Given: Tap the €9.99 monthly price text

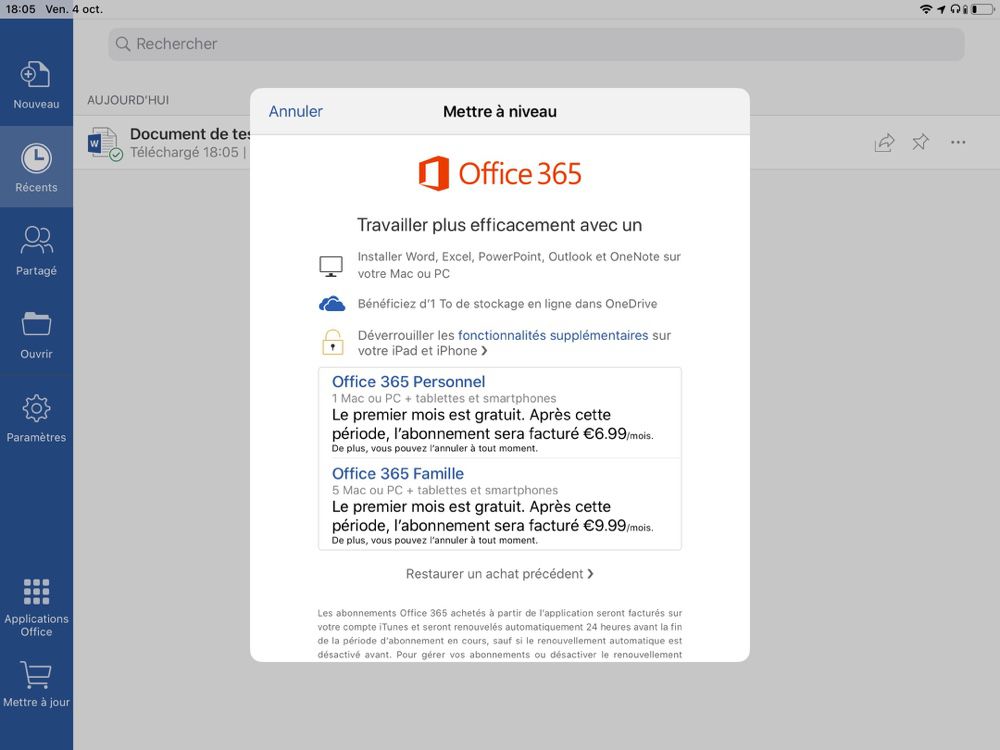Looking at the screenshot, I should coord(618,526).
